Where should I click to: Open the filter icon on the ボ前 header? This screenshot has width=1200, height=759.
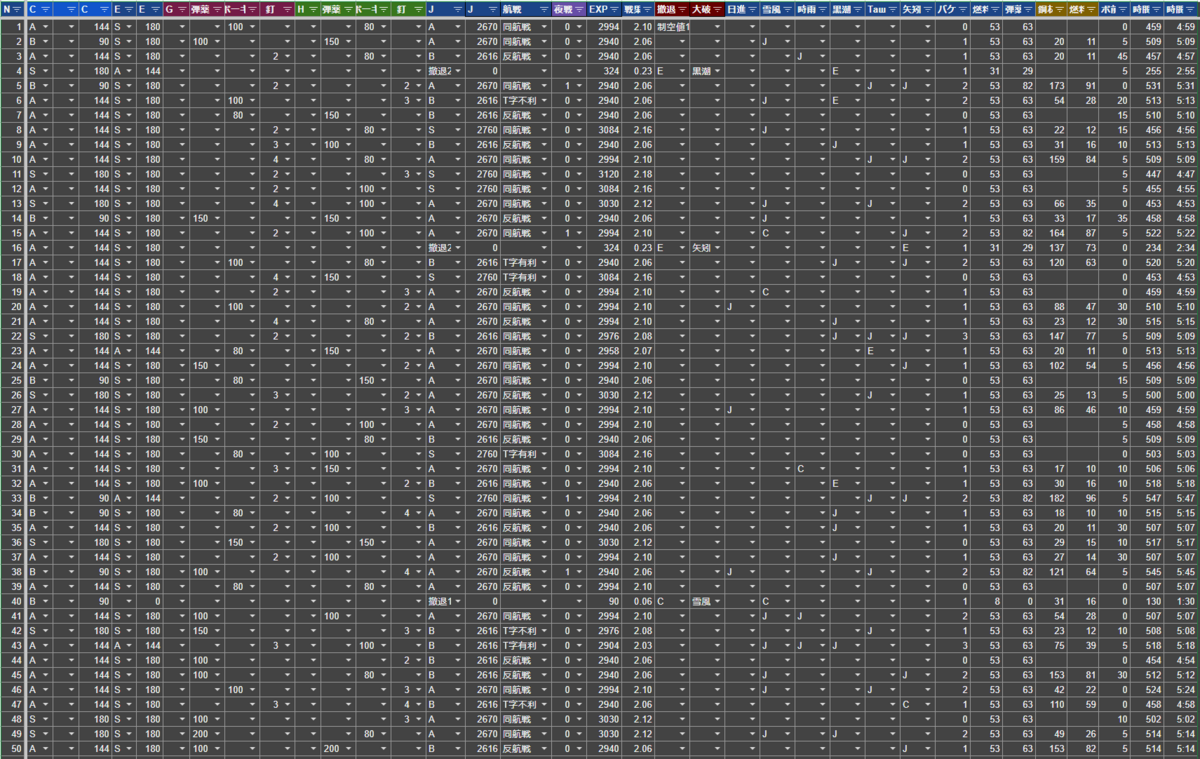(1124, 9)
